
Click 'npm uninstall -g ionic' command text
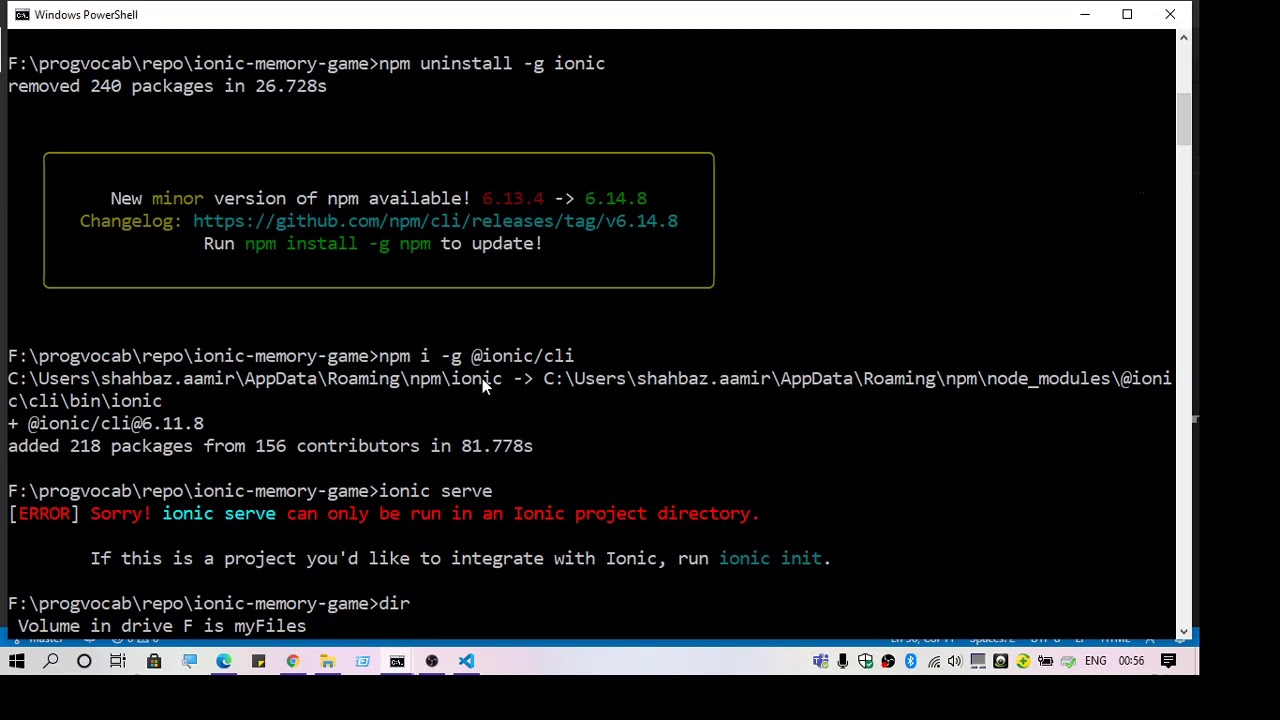pos(492,64)
